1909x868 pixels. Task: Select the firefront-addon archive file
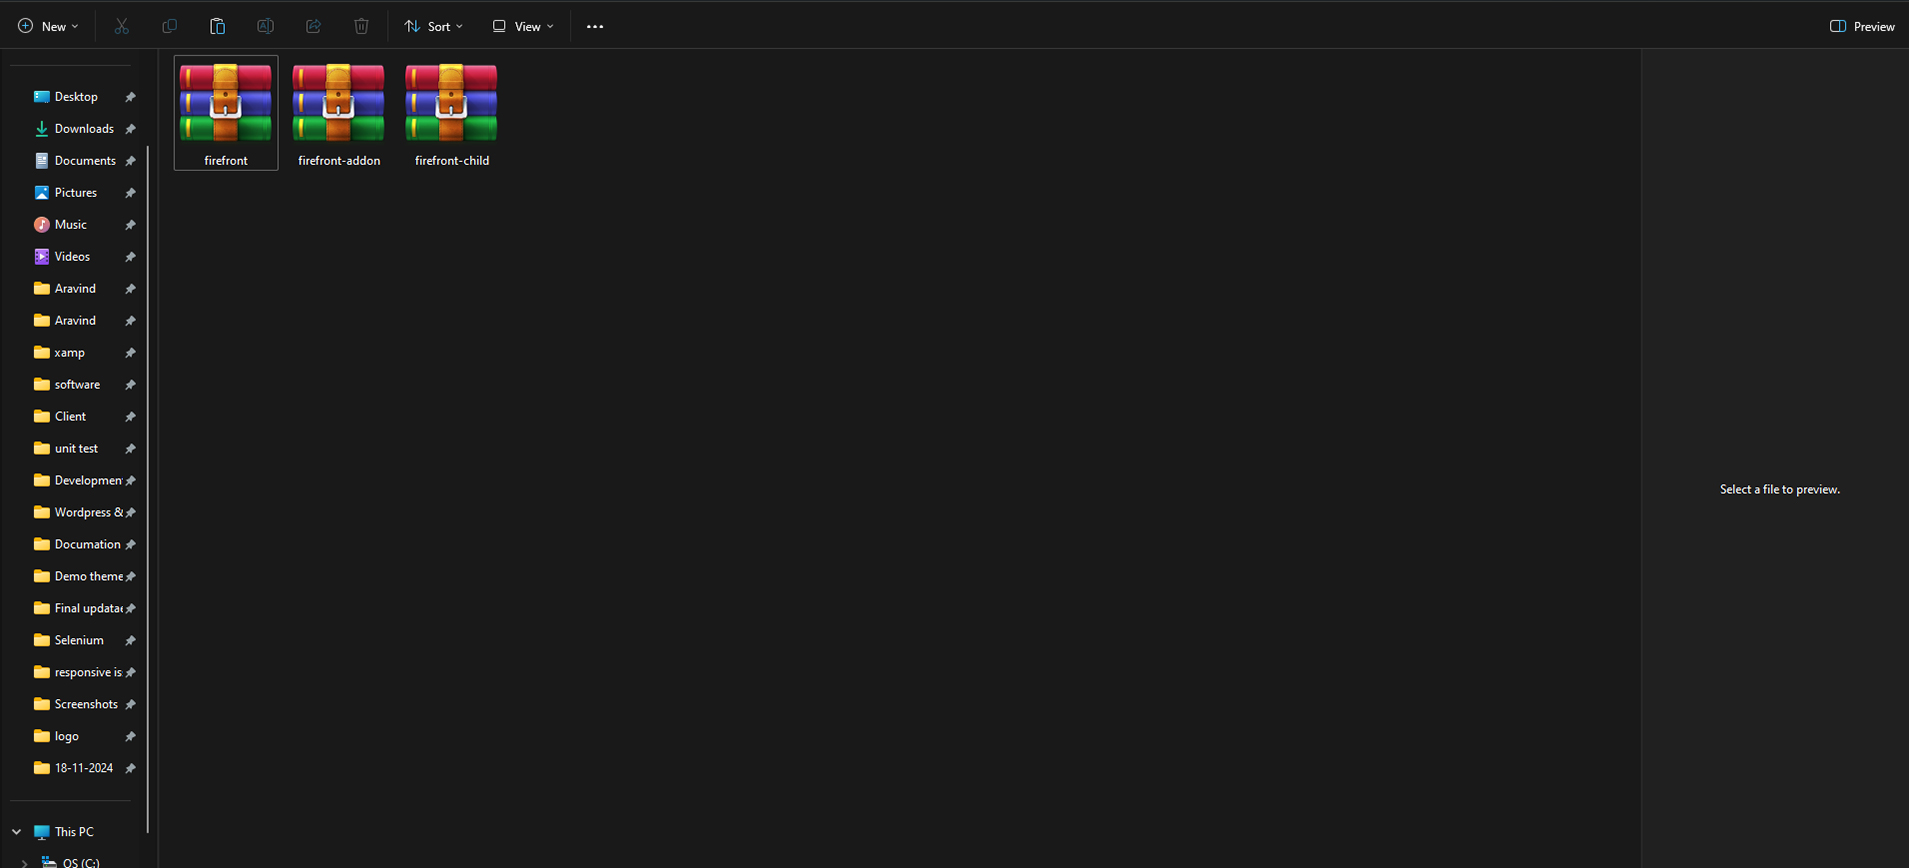coord(339,113)
